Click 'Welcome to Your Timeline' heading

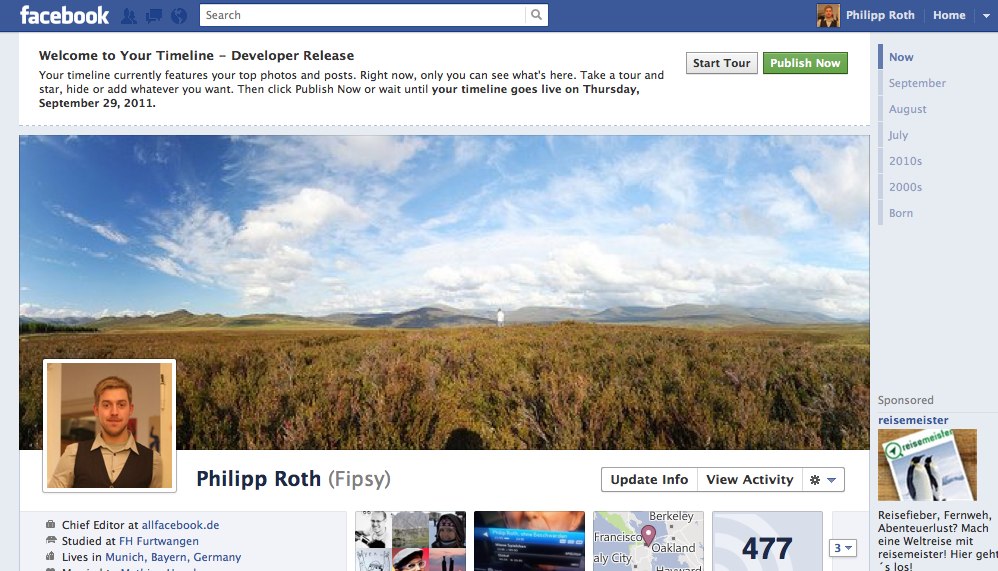(196, 55)
